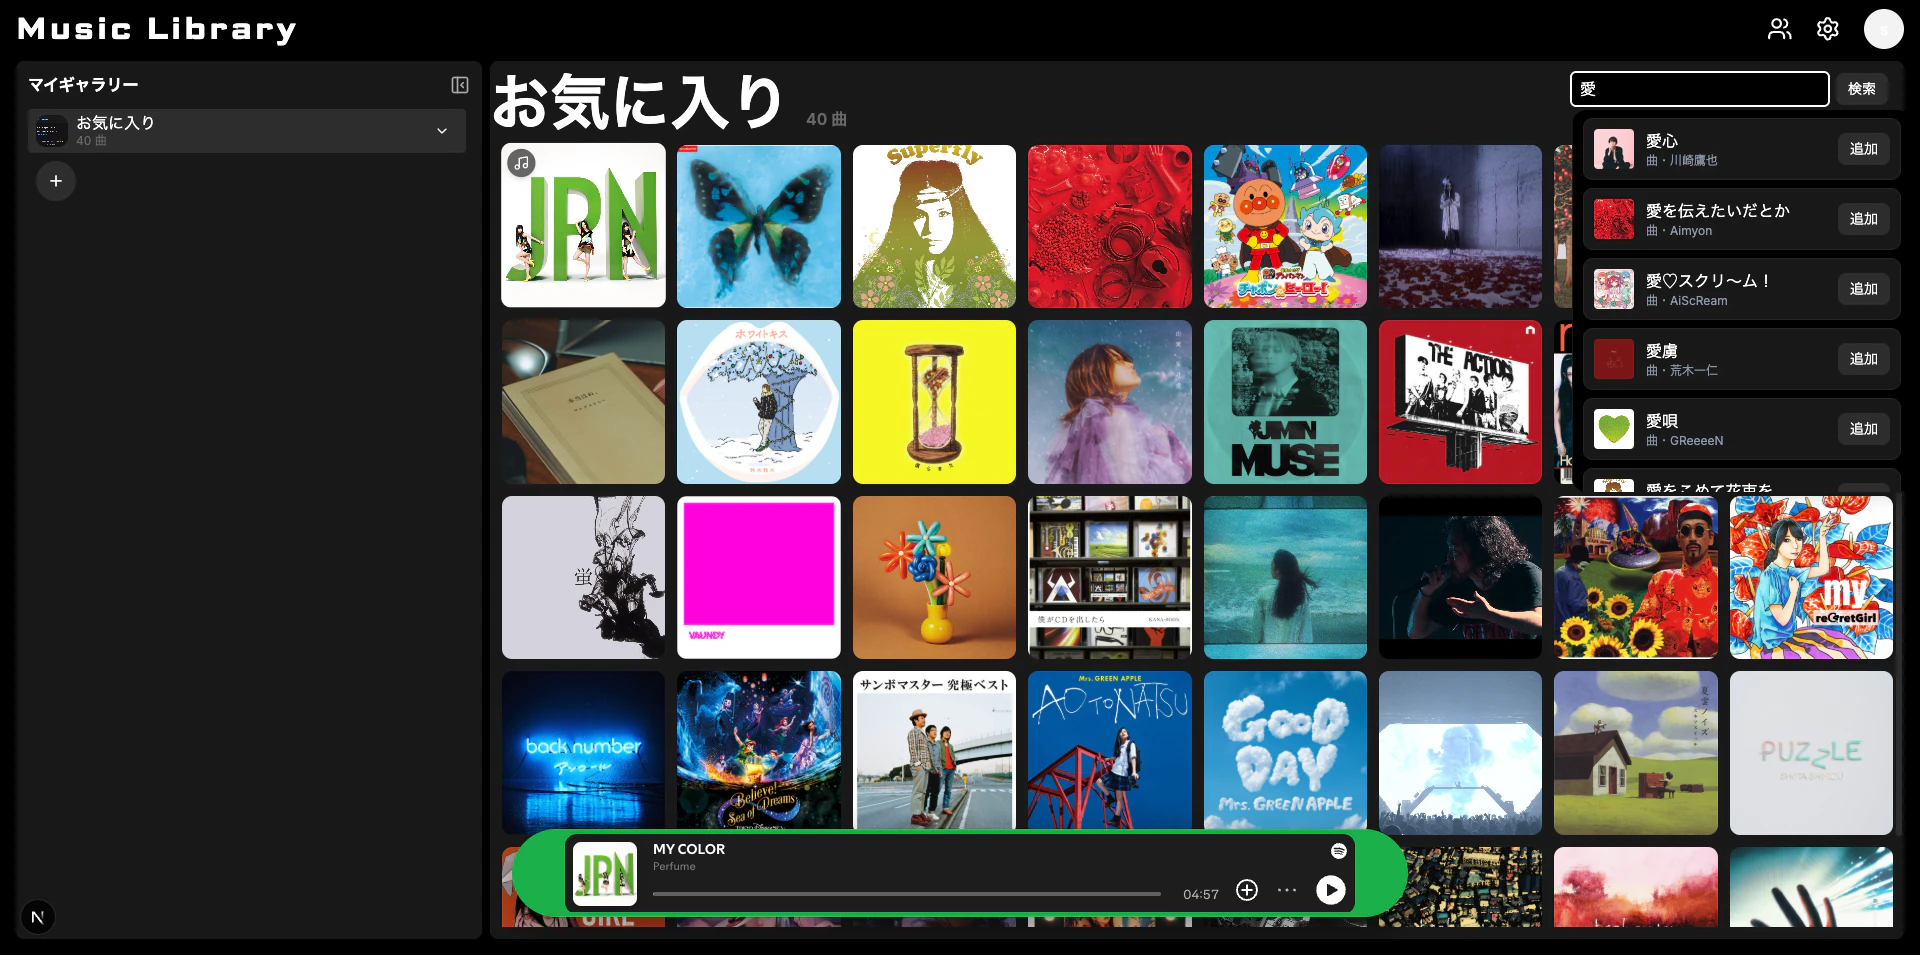Select the 愛唄 search result title
Image resolution: width=1920 pixels, height=955 pixels.
(1662, 421)
